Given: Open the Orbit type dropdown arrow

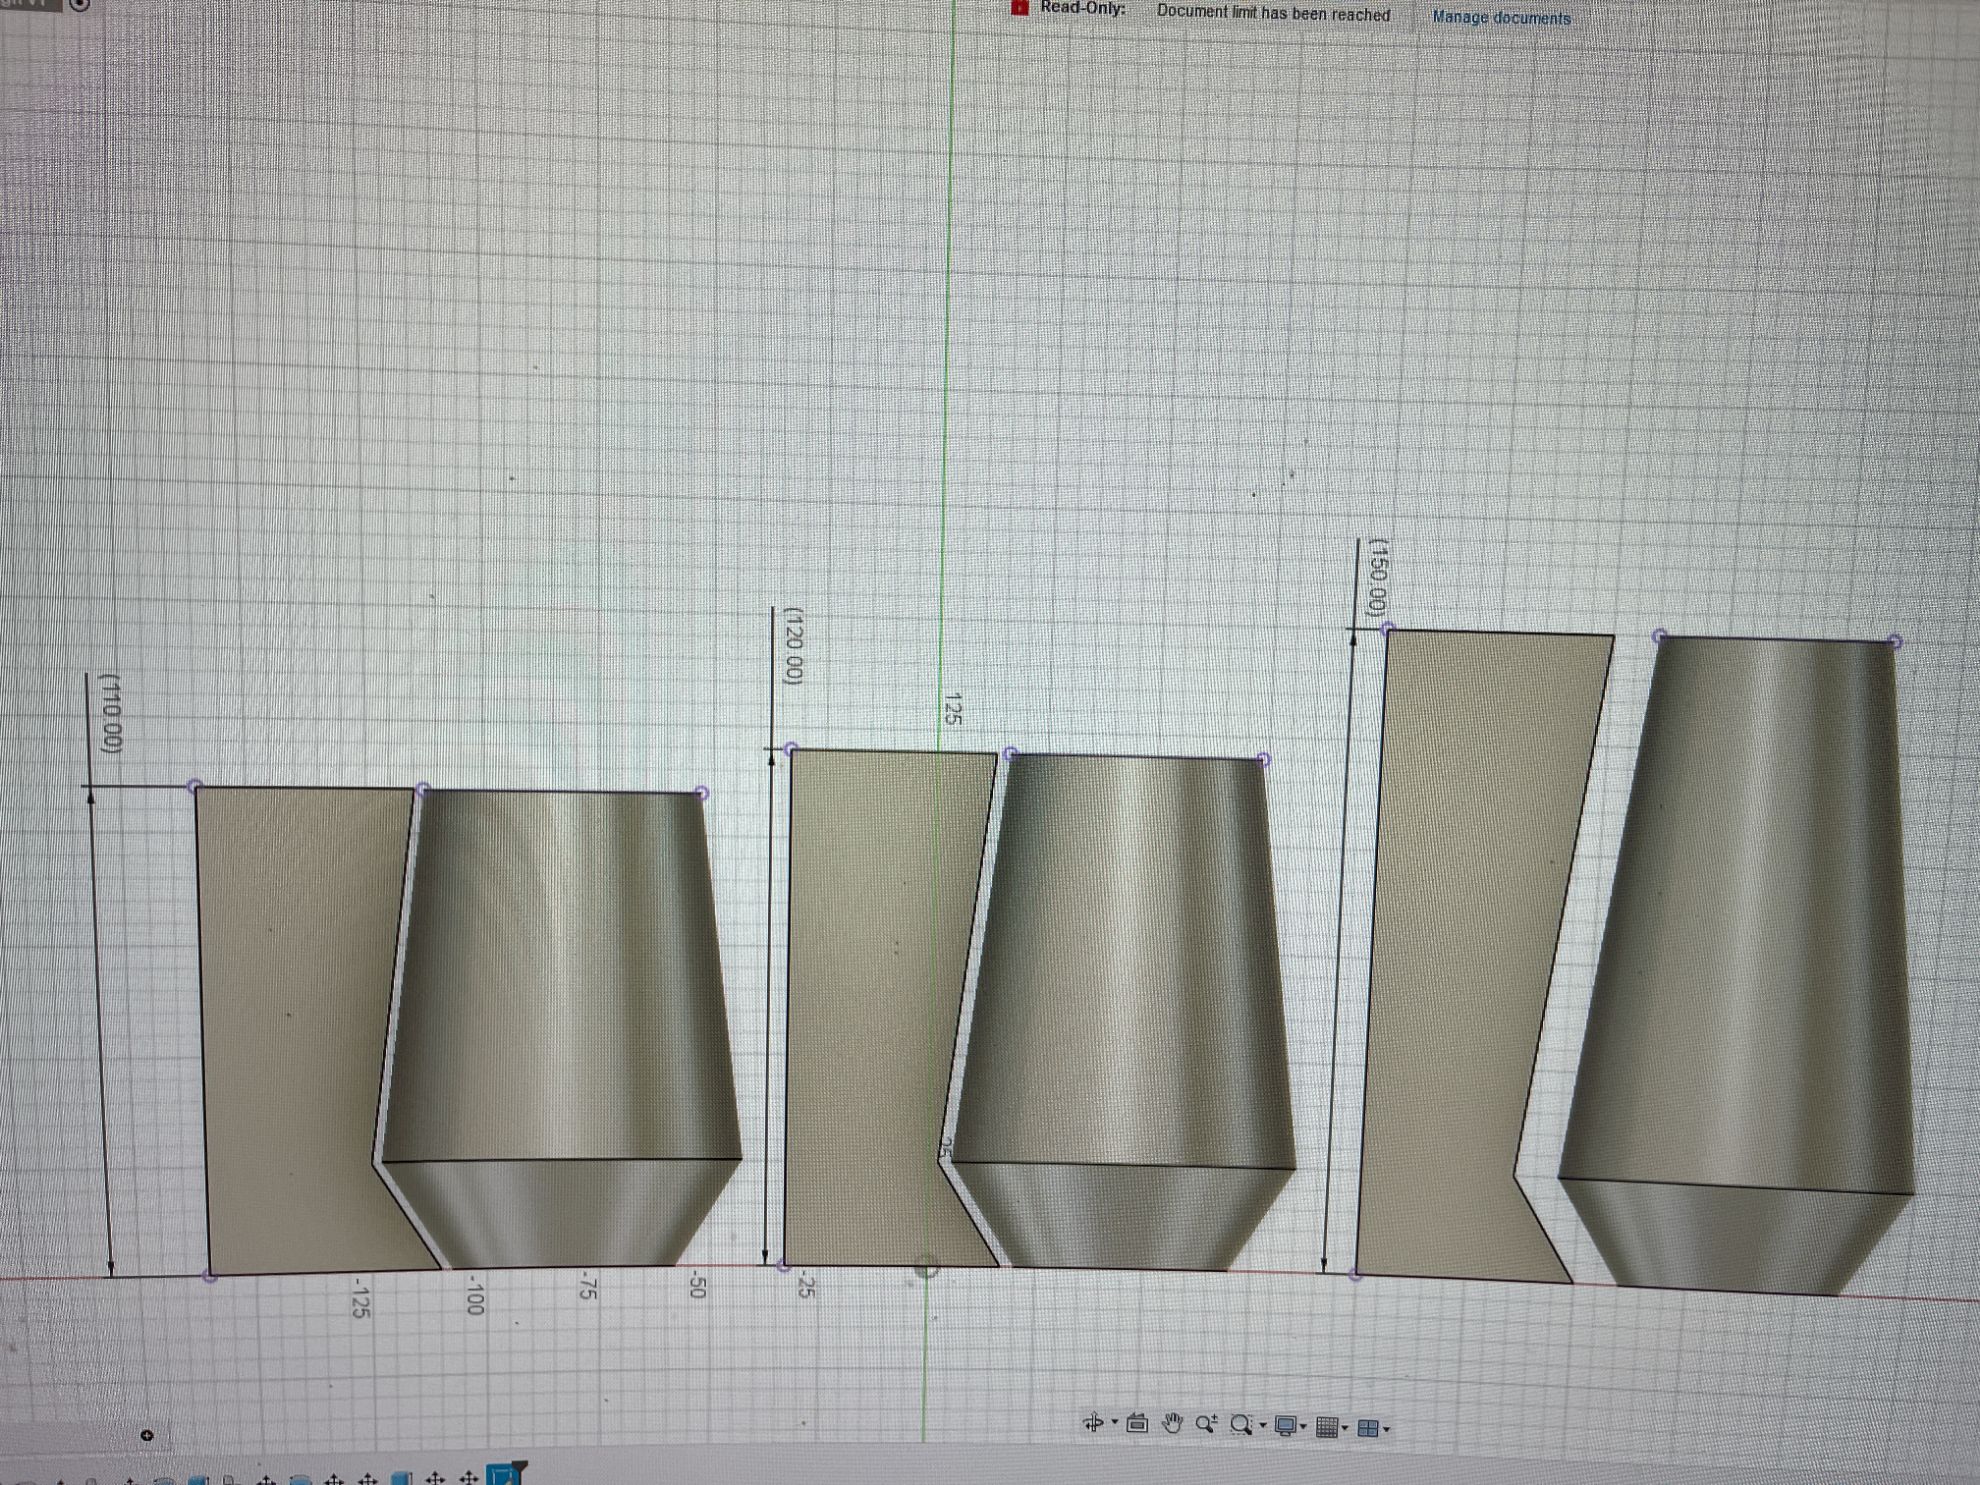Looking at the screenshot, I should 1115,1421.
